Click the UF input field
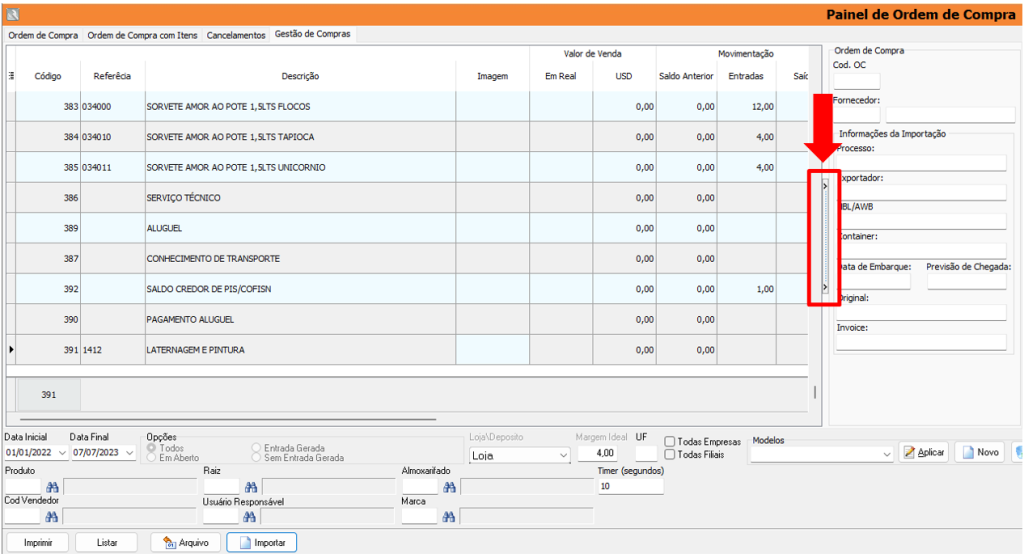 pyautogui.click(x=646, y=453)
